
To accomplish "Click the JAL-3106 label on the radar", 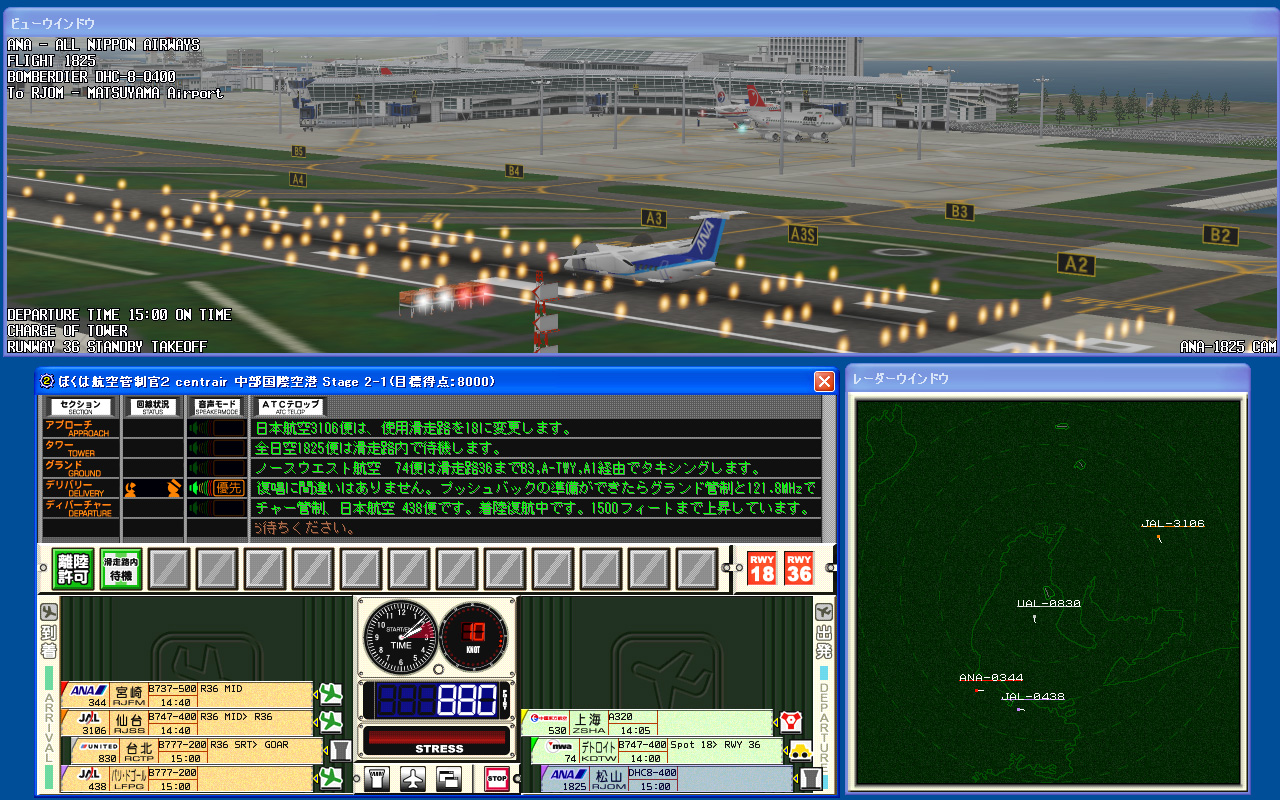I will click(x=1173, y=523).
